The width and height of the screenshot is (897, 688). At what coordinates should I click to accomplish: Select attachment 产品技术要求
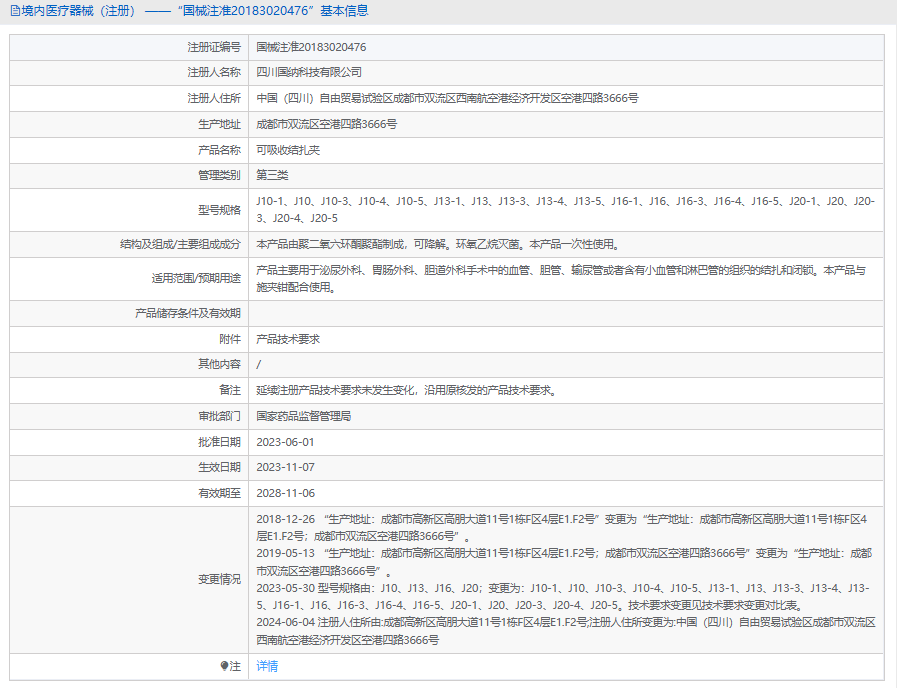pyautogui.click(x=288, y=339)
